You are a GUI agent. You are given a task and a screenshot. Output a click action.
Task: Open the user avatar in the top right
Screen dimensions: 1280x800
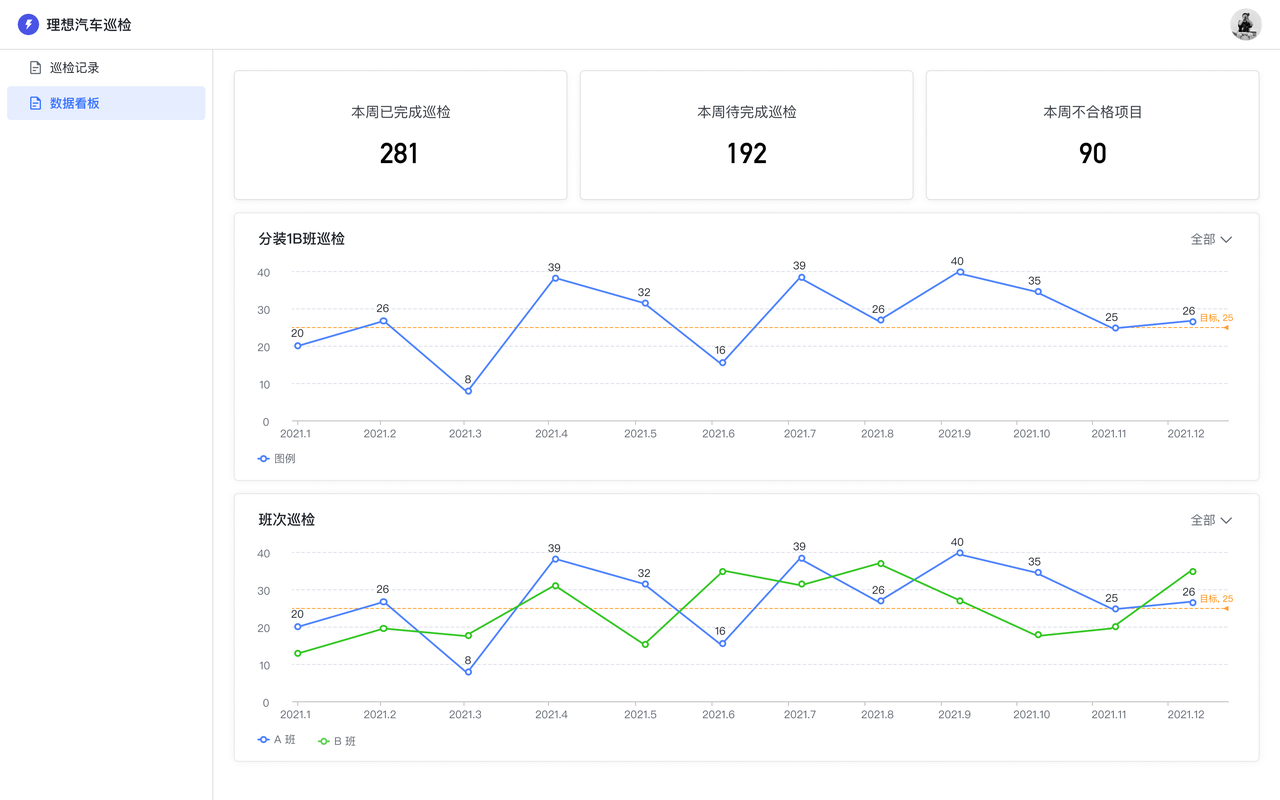tap(1245, 25)
